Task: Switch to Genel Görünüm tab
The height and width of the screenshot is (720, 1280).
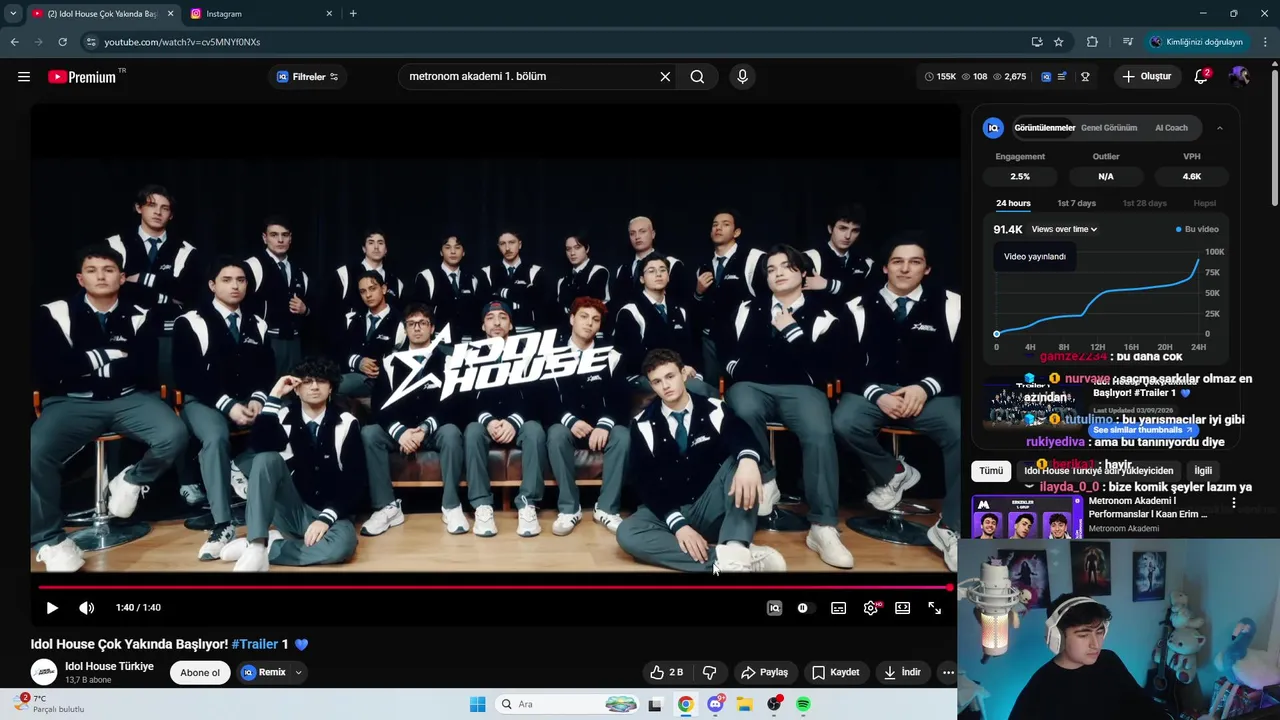Action: coord(1109,128)
